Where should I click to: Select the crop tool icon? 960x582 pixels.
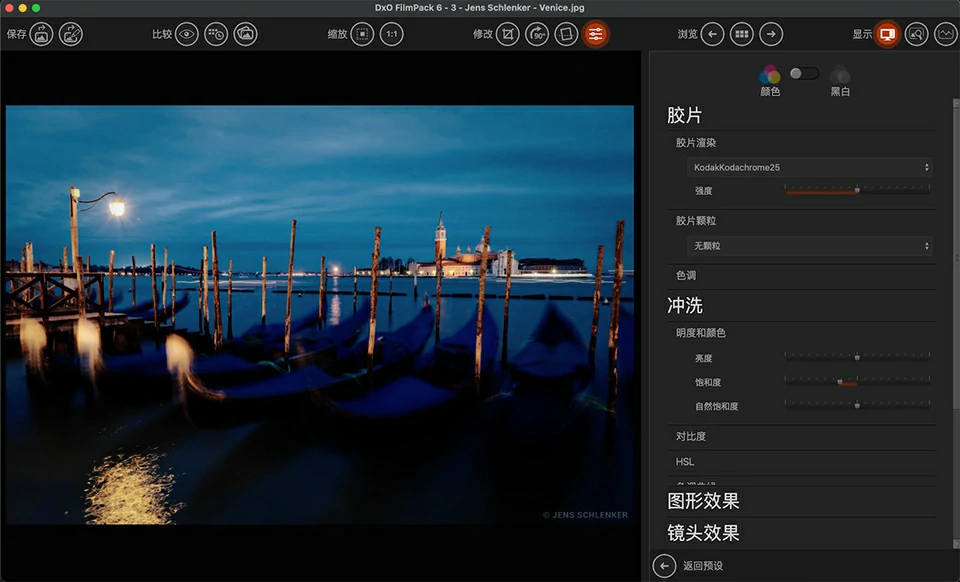click(x=508, y=34)
